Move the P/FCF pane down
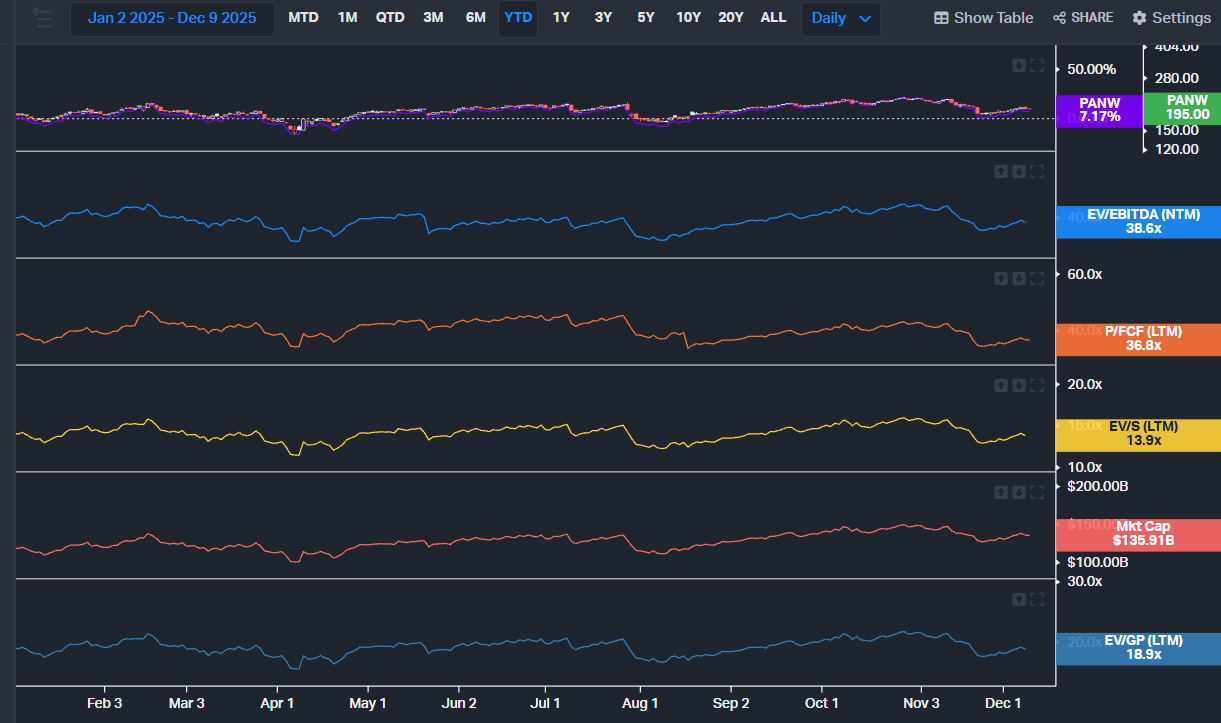This screenshot has height=723, width=1221. [1018, 279]
